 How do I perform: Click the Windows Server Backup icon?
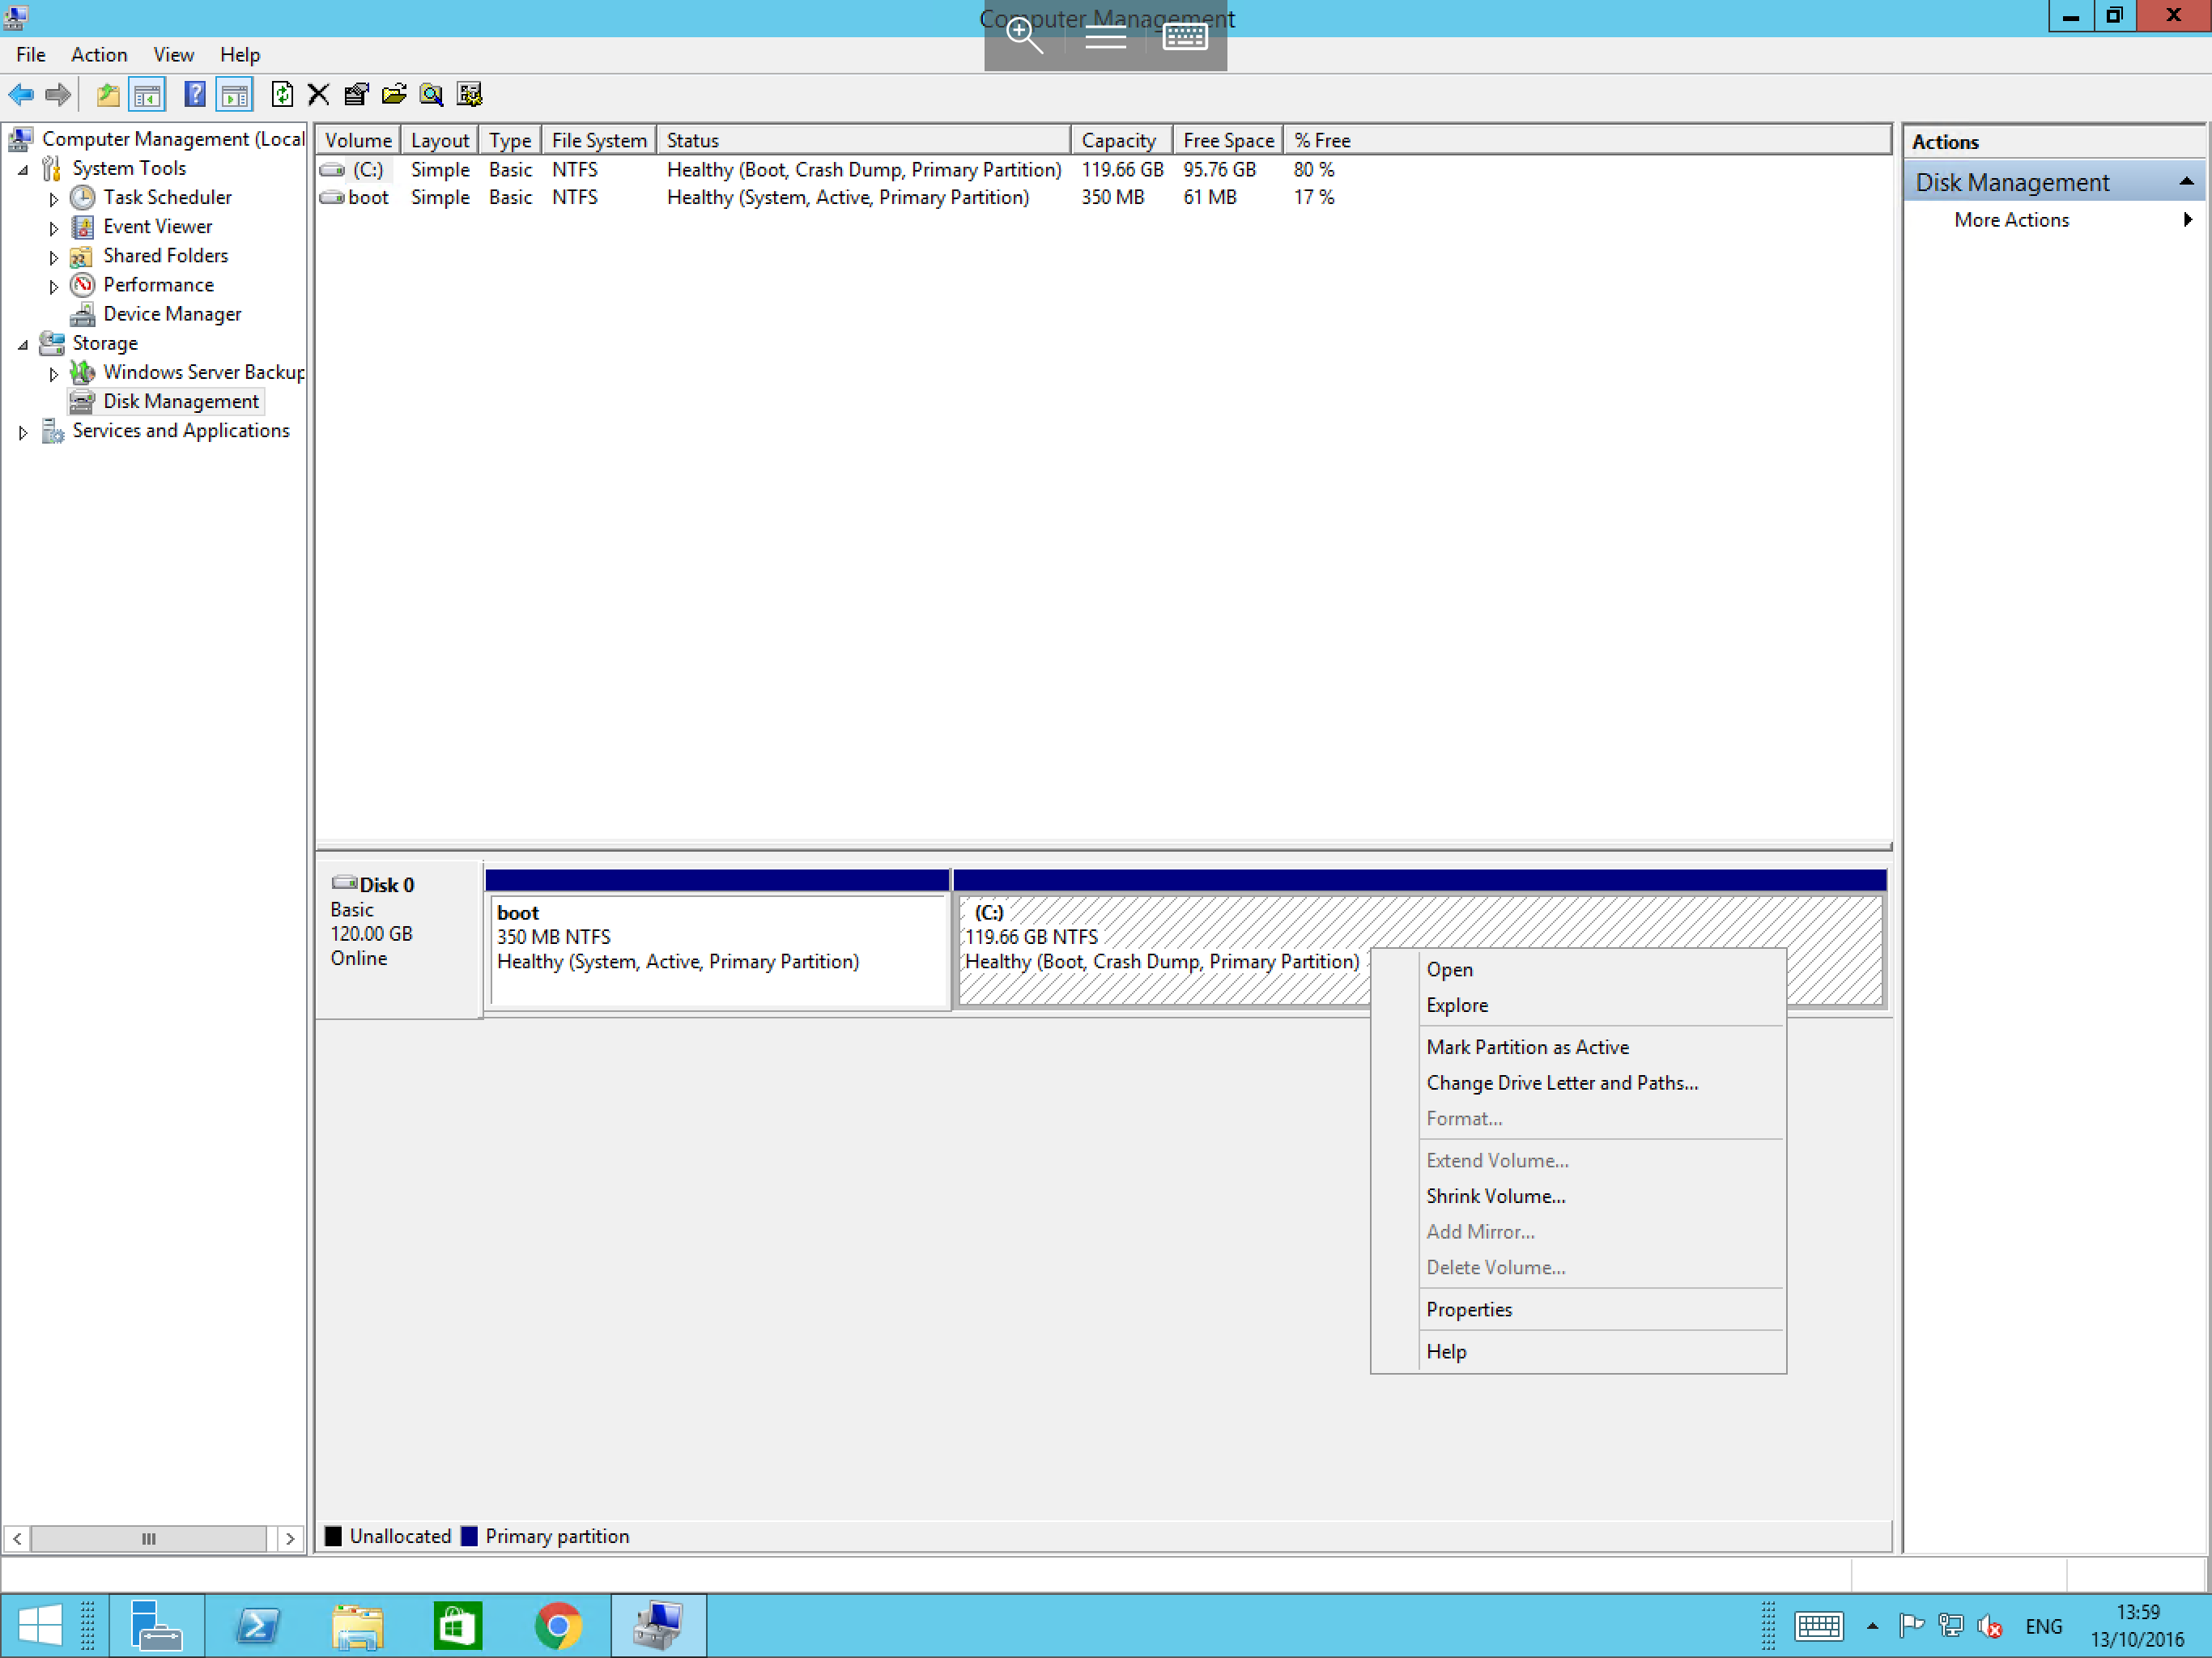(x=83, y=372)
